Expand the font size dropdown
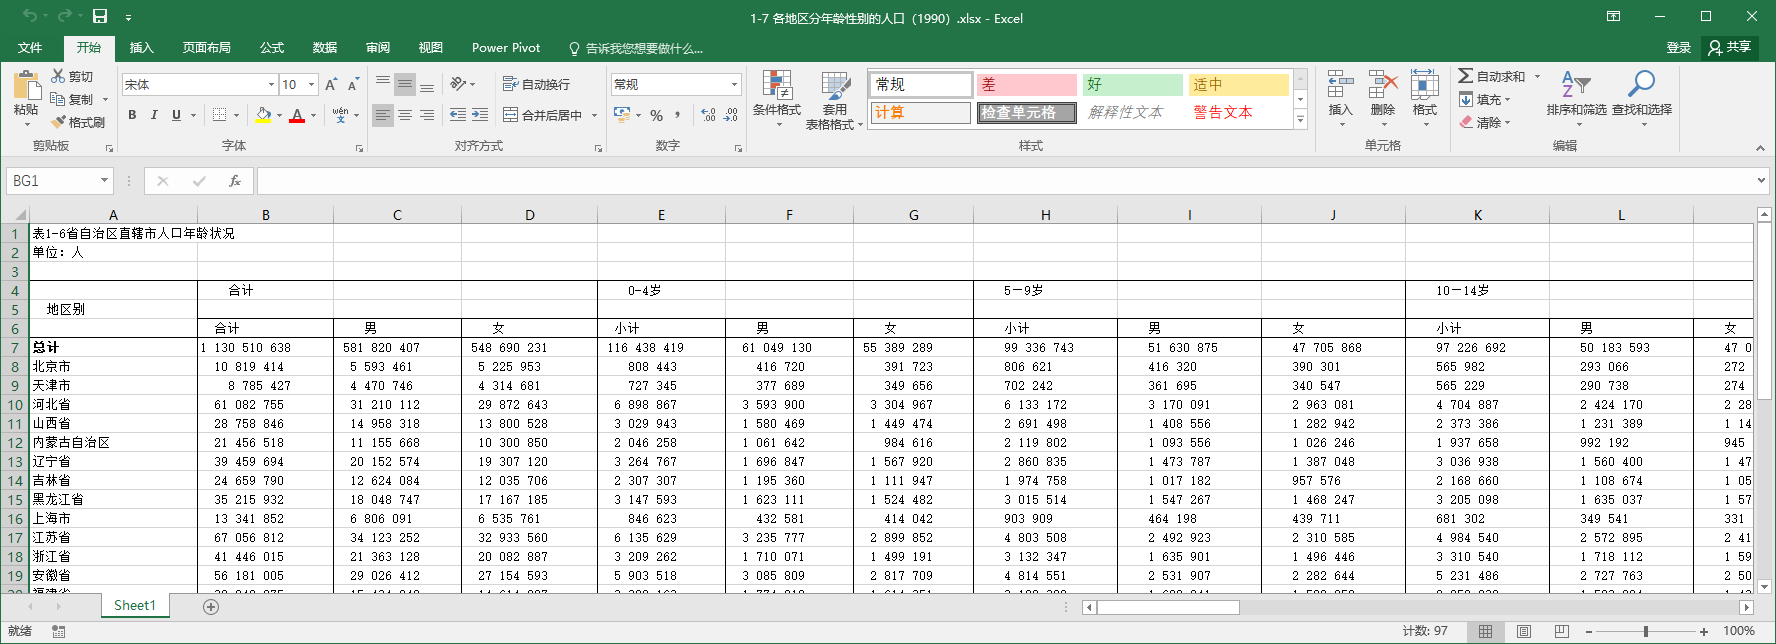Image resolution: width=1776 pixels, height=644 pixels. [x=312, y=85]
